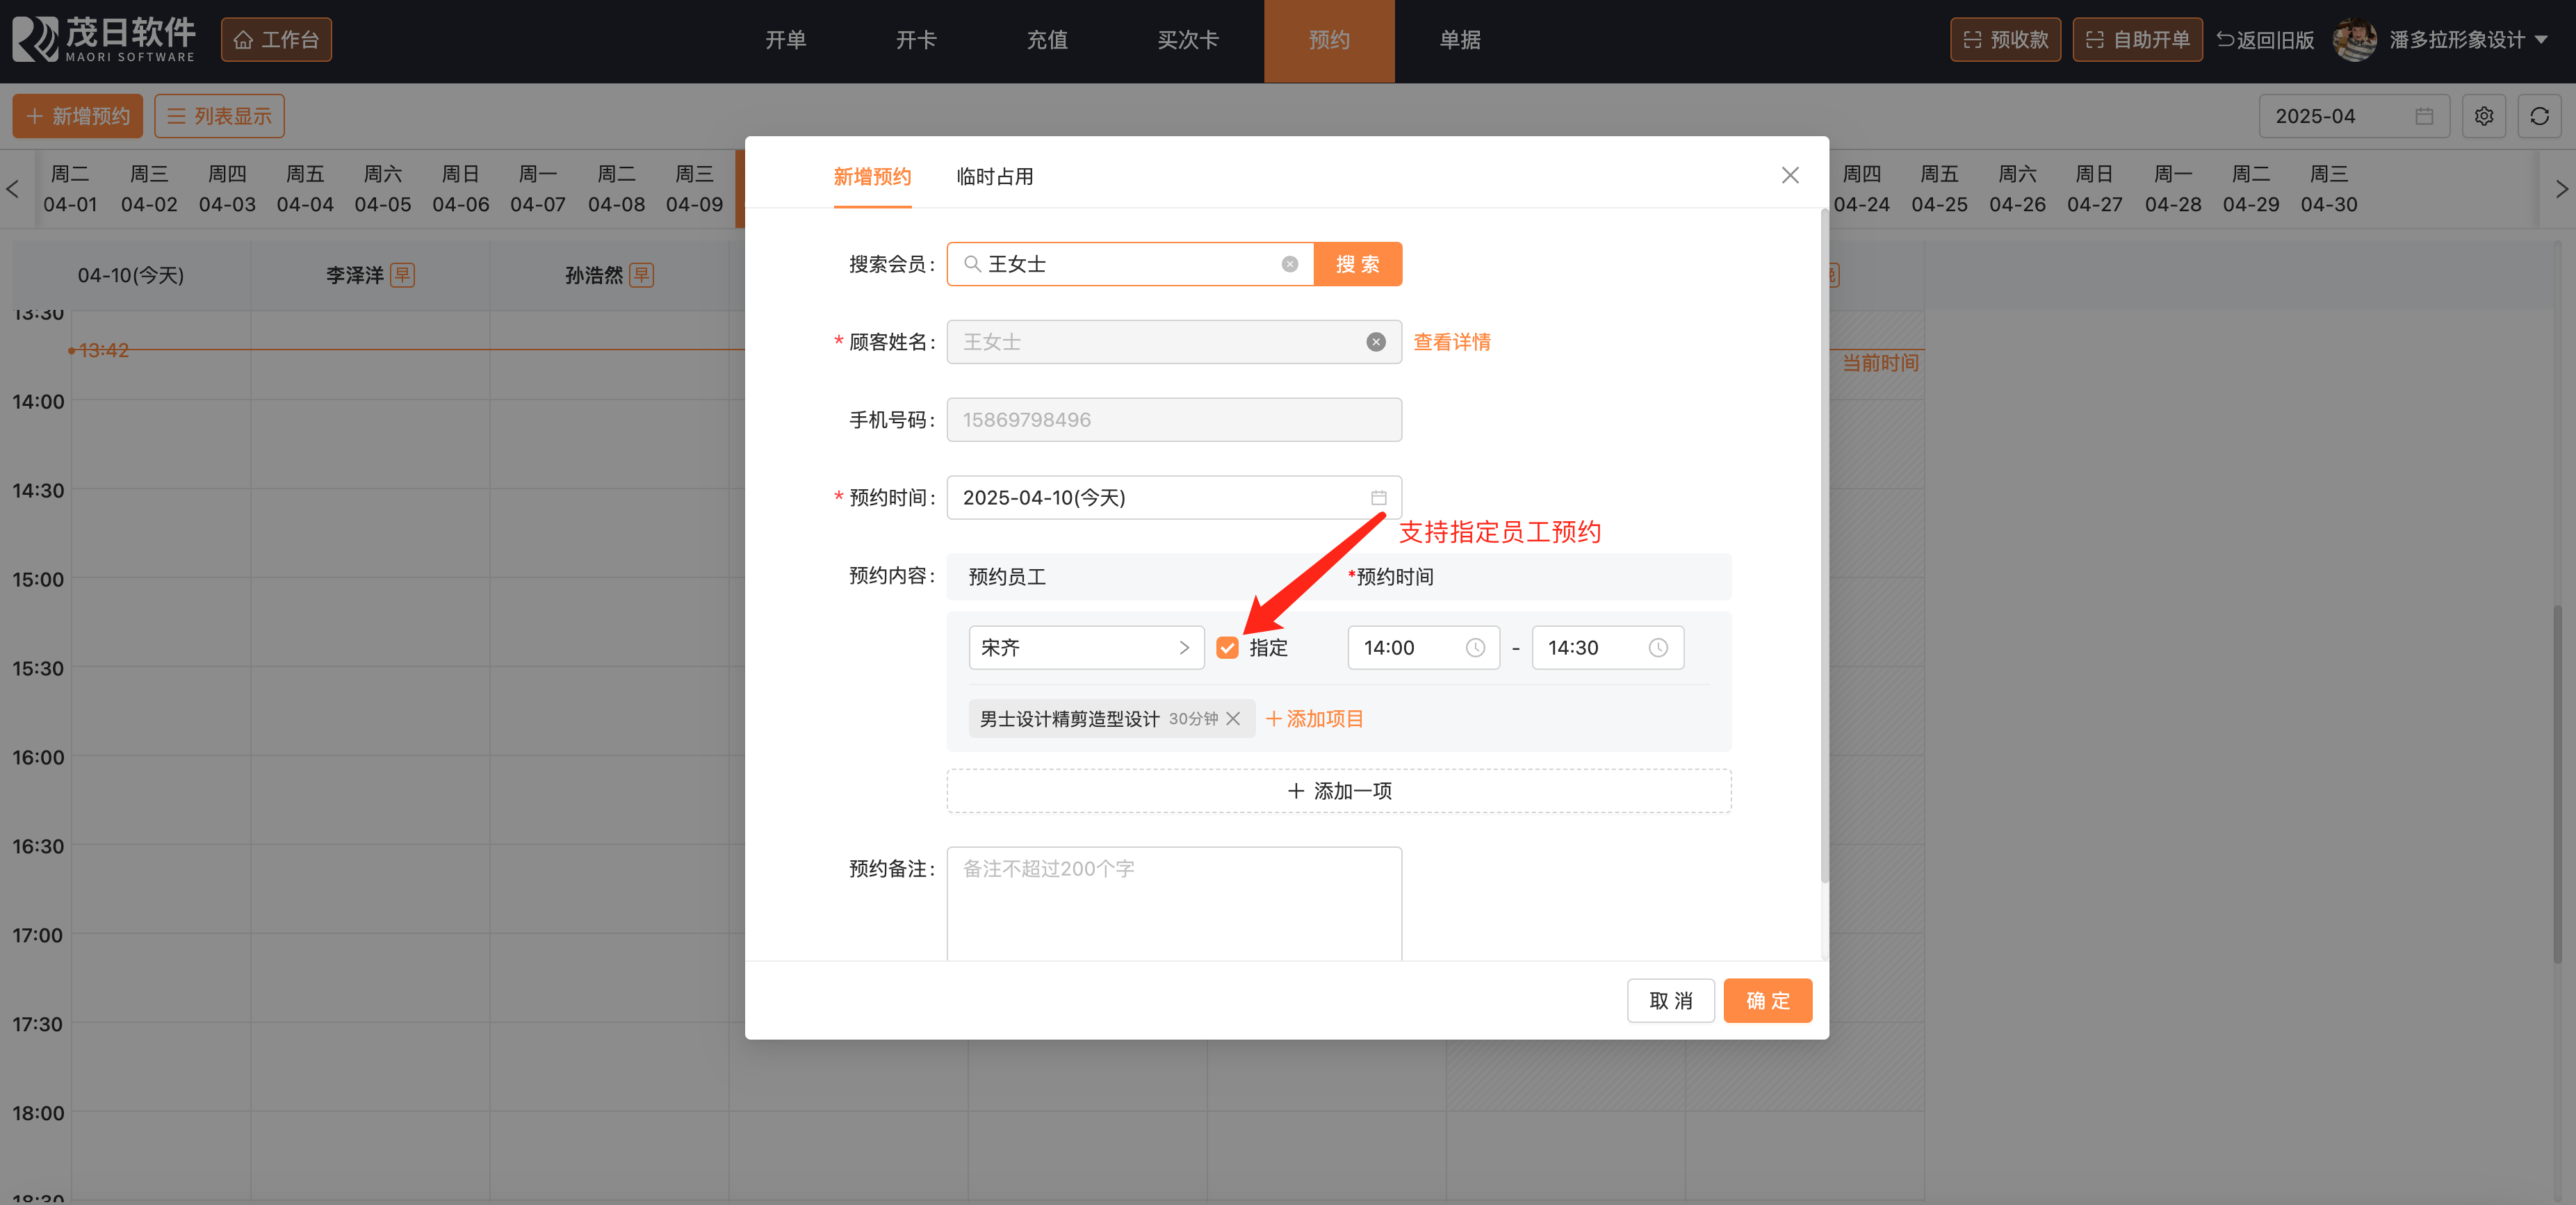Open the 查看详情 link

point(1451,342)
